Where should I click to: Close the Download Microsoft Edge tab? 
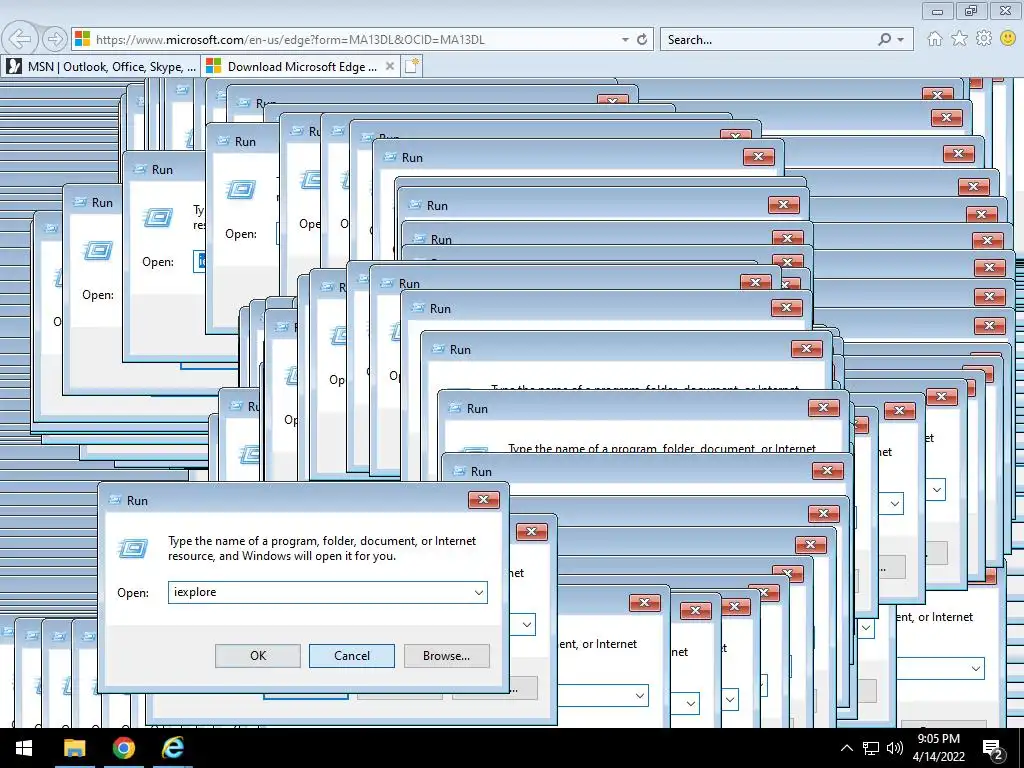[389, 66]
